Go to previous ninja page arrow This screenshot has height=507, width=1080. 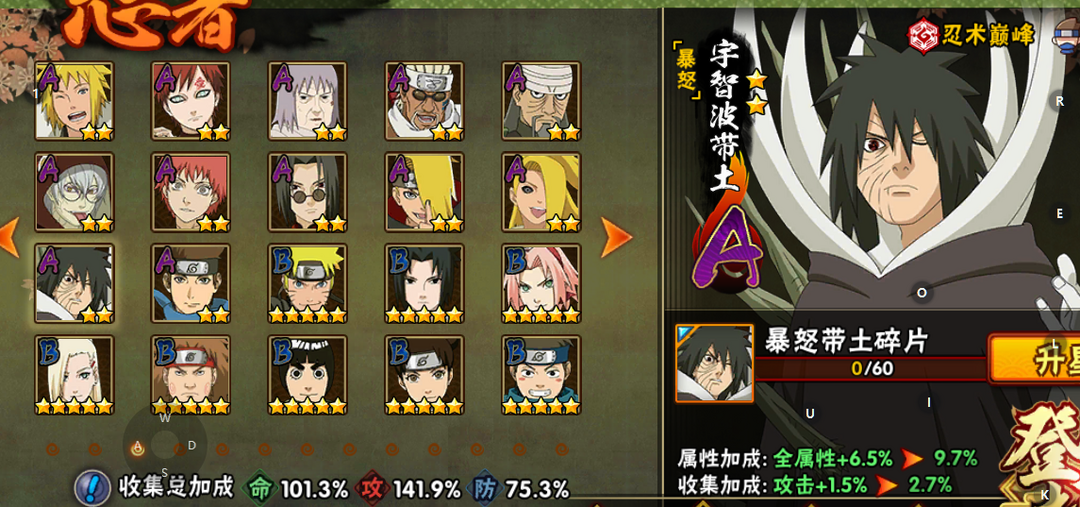click(x=9, y=238)
